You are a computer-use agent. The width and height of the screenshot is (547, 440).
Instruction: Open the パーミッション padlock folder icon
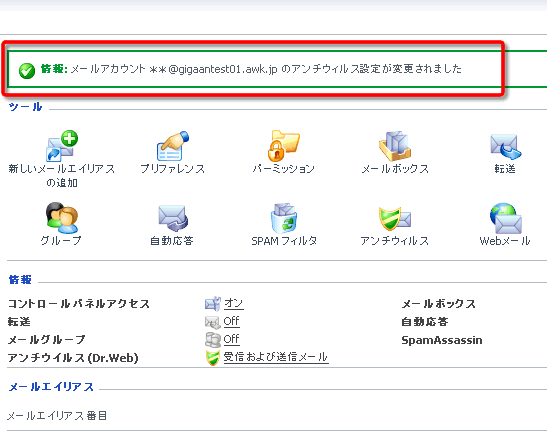[283, 146]
